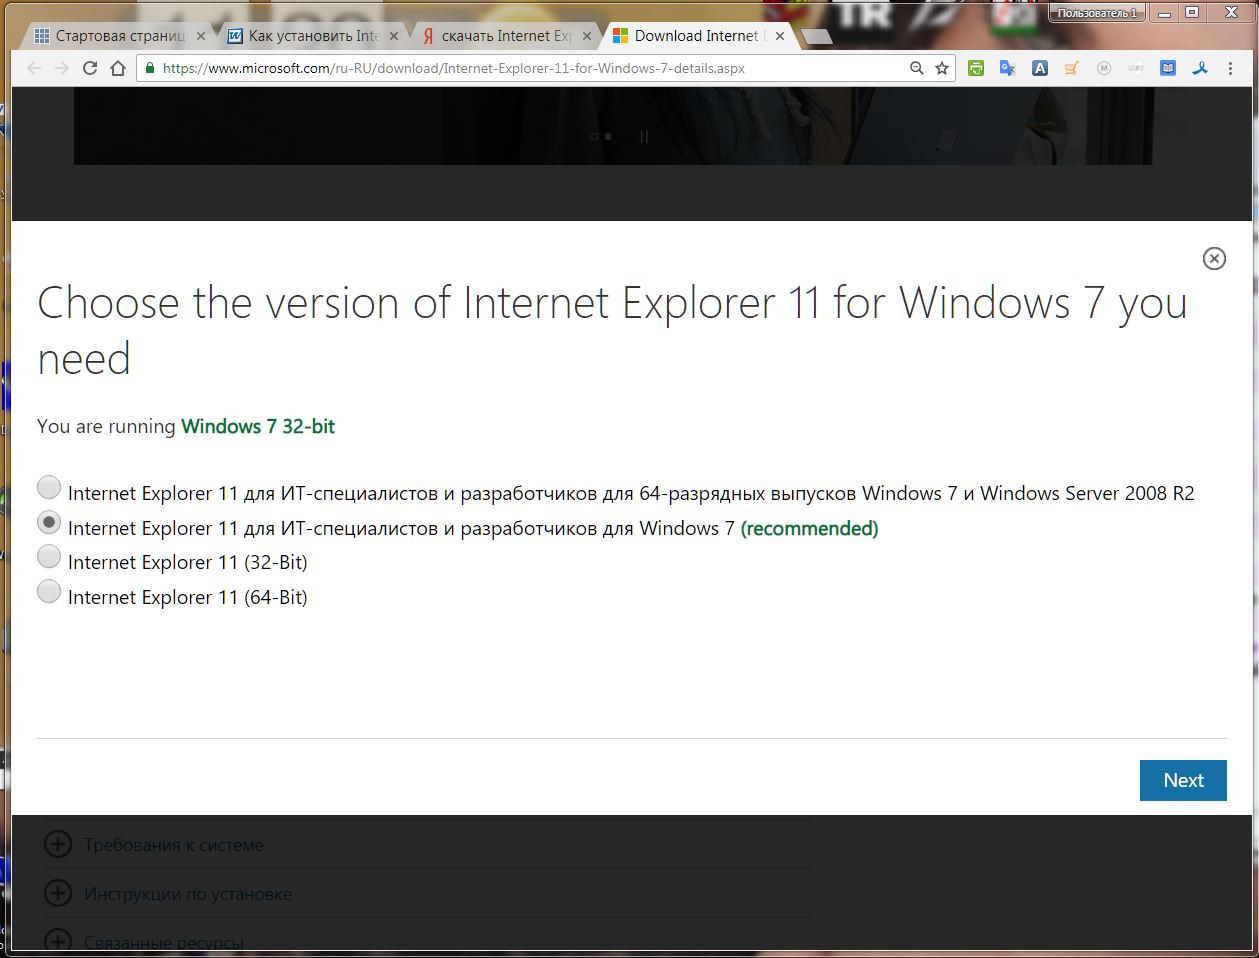The width and height of the screenshot is (1259, 958).
Task: Click the Next button
Action: (1183, 780)
